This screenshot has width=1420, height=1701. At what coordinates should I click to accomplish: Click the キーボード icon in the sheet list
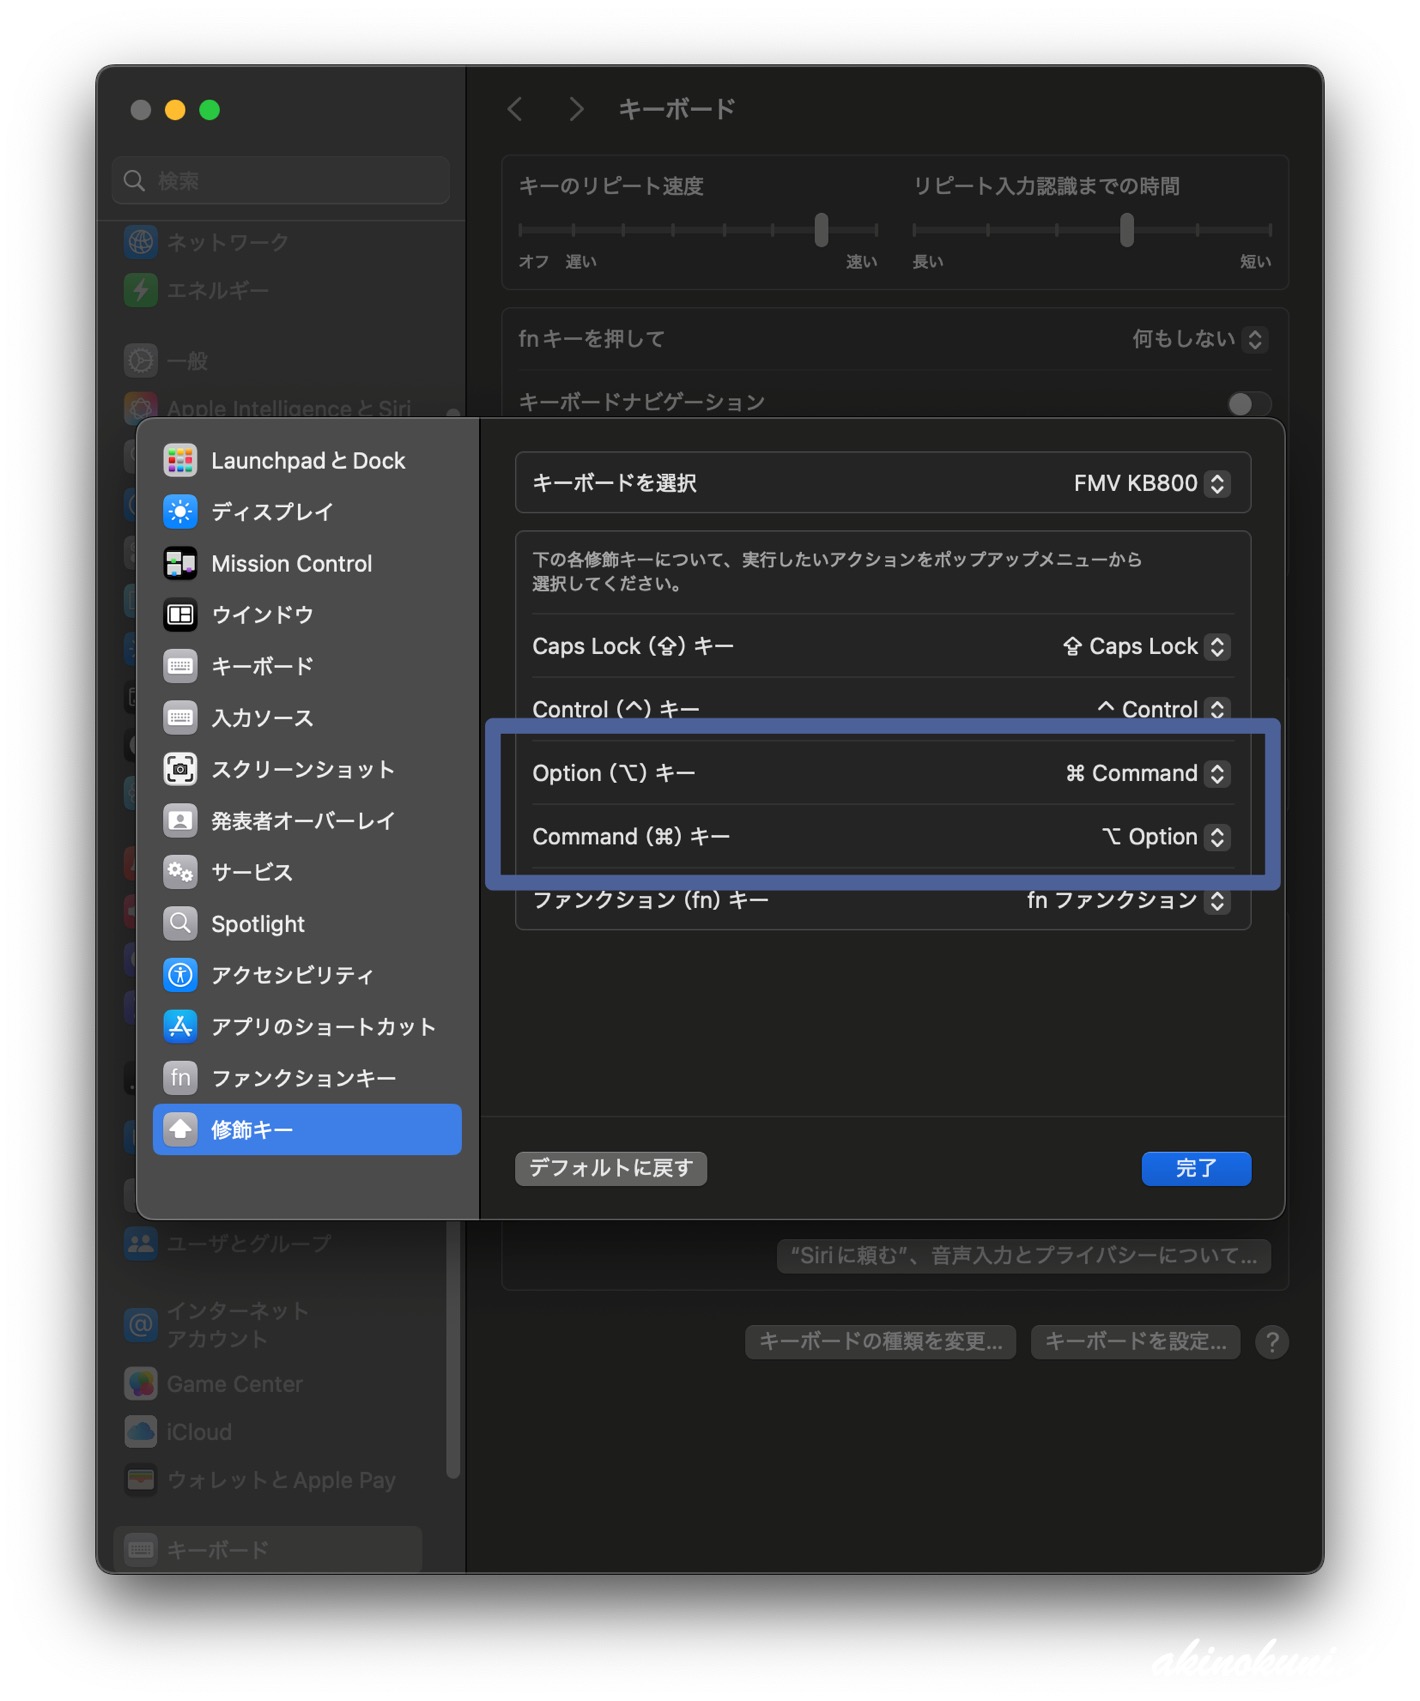tap(180, 666)
